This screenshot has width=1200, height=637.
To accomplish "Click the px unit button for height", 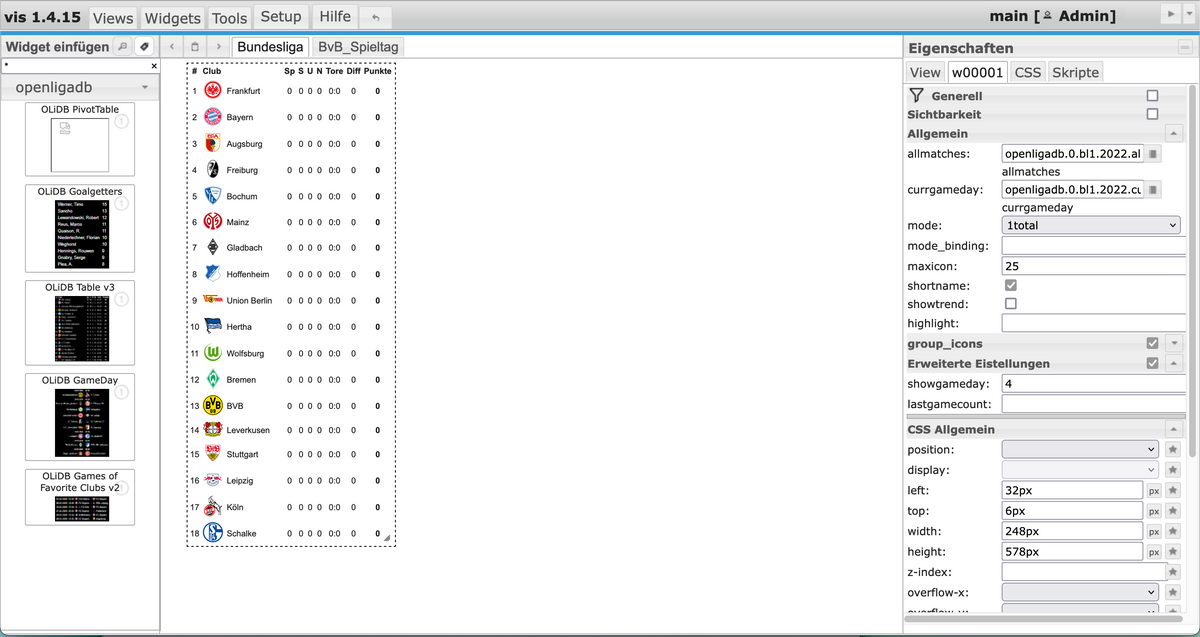I will click(1153, 552).
